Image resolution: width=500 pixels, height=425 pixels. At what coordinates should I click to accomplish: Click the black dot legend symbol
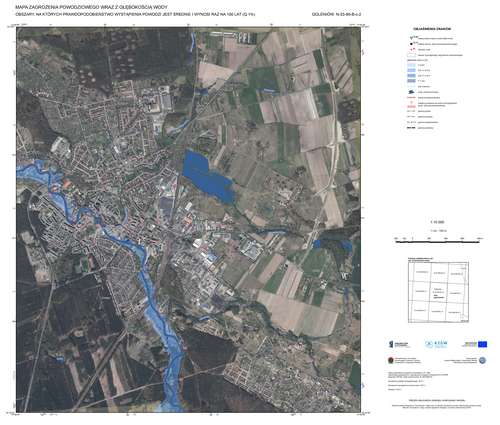[411, 44]
